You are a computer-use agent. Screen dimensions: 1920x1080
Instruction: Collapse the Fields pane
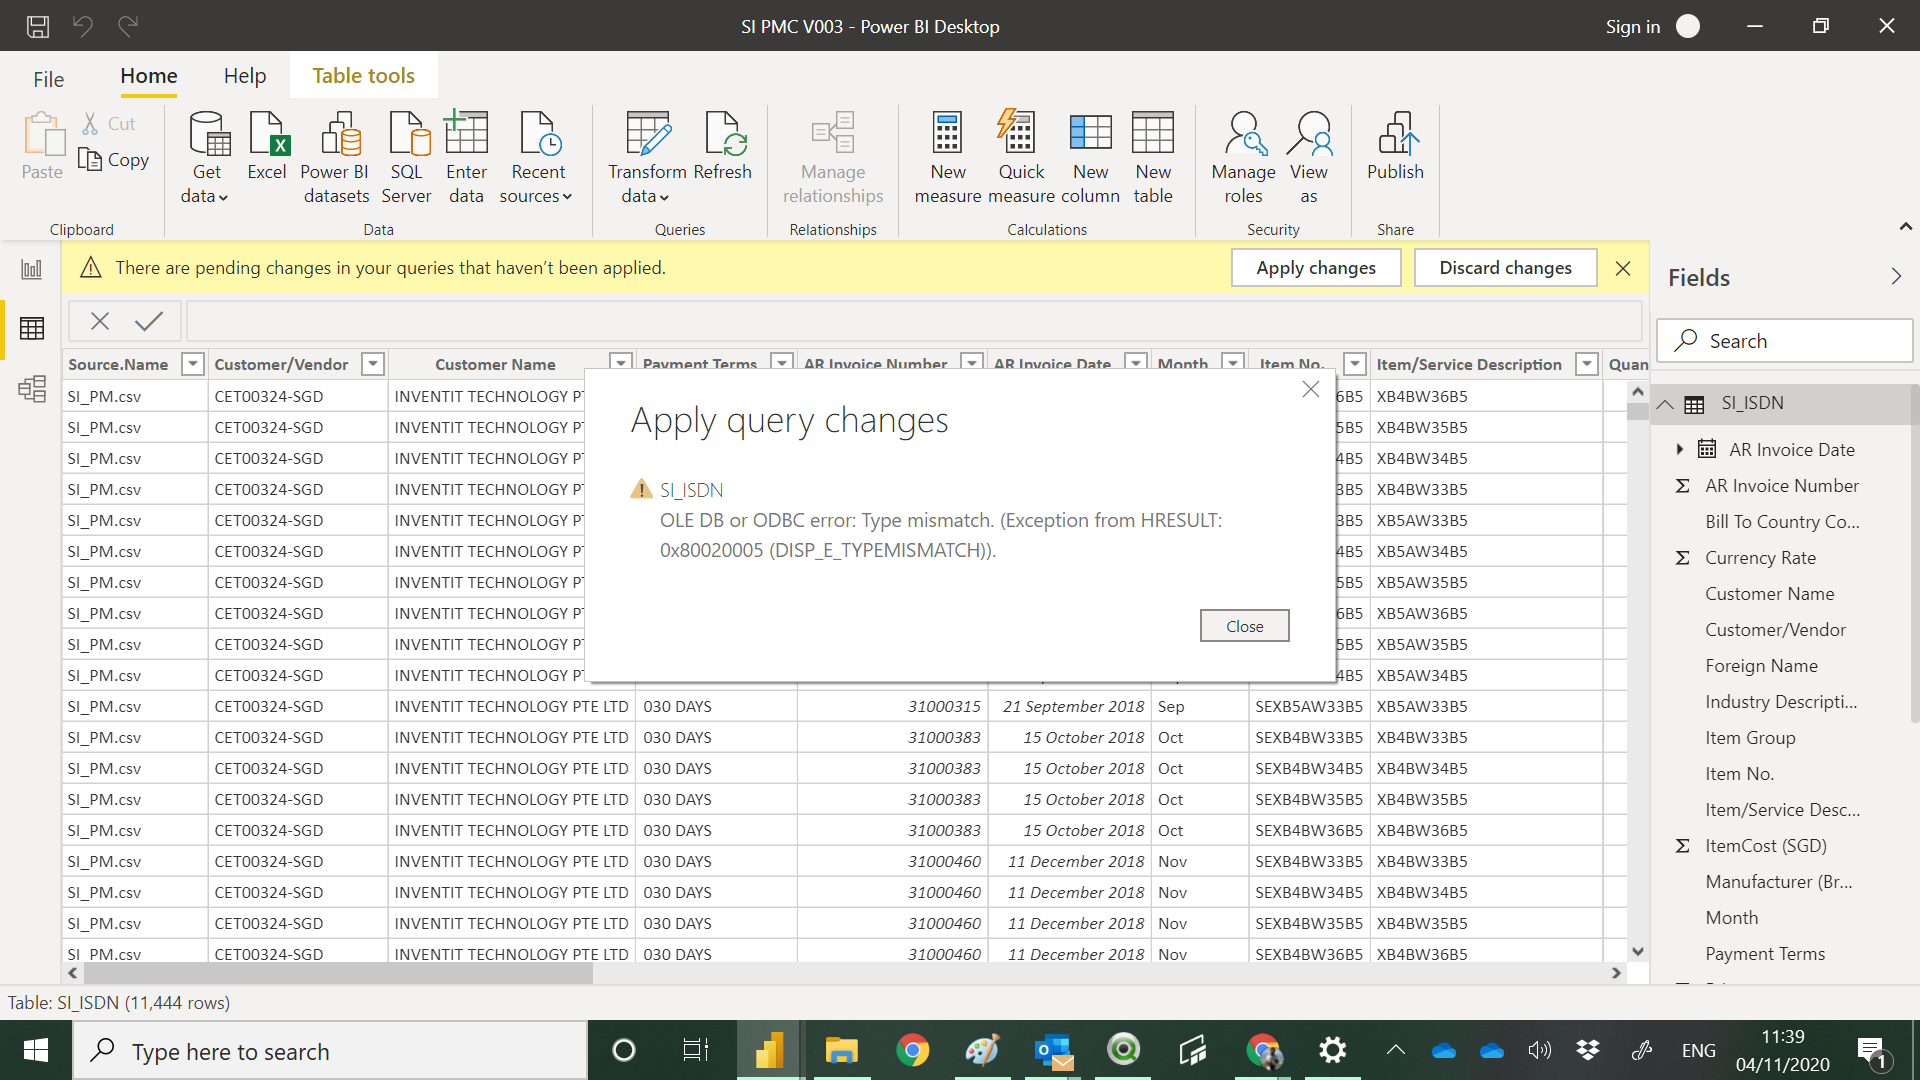[x=1896, y=277]
